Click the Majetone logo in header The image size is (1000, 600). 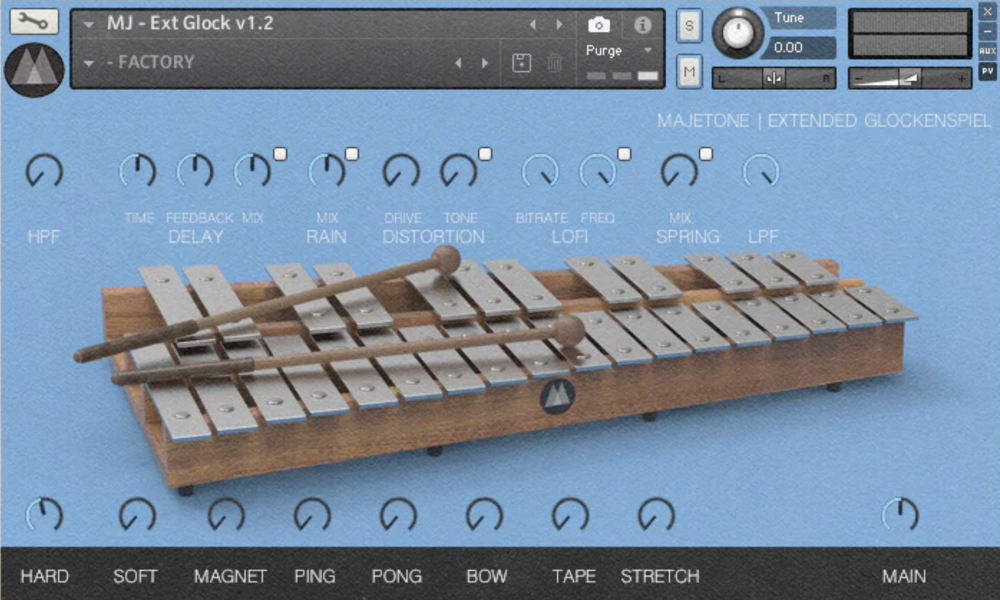[x=34, y=70]
